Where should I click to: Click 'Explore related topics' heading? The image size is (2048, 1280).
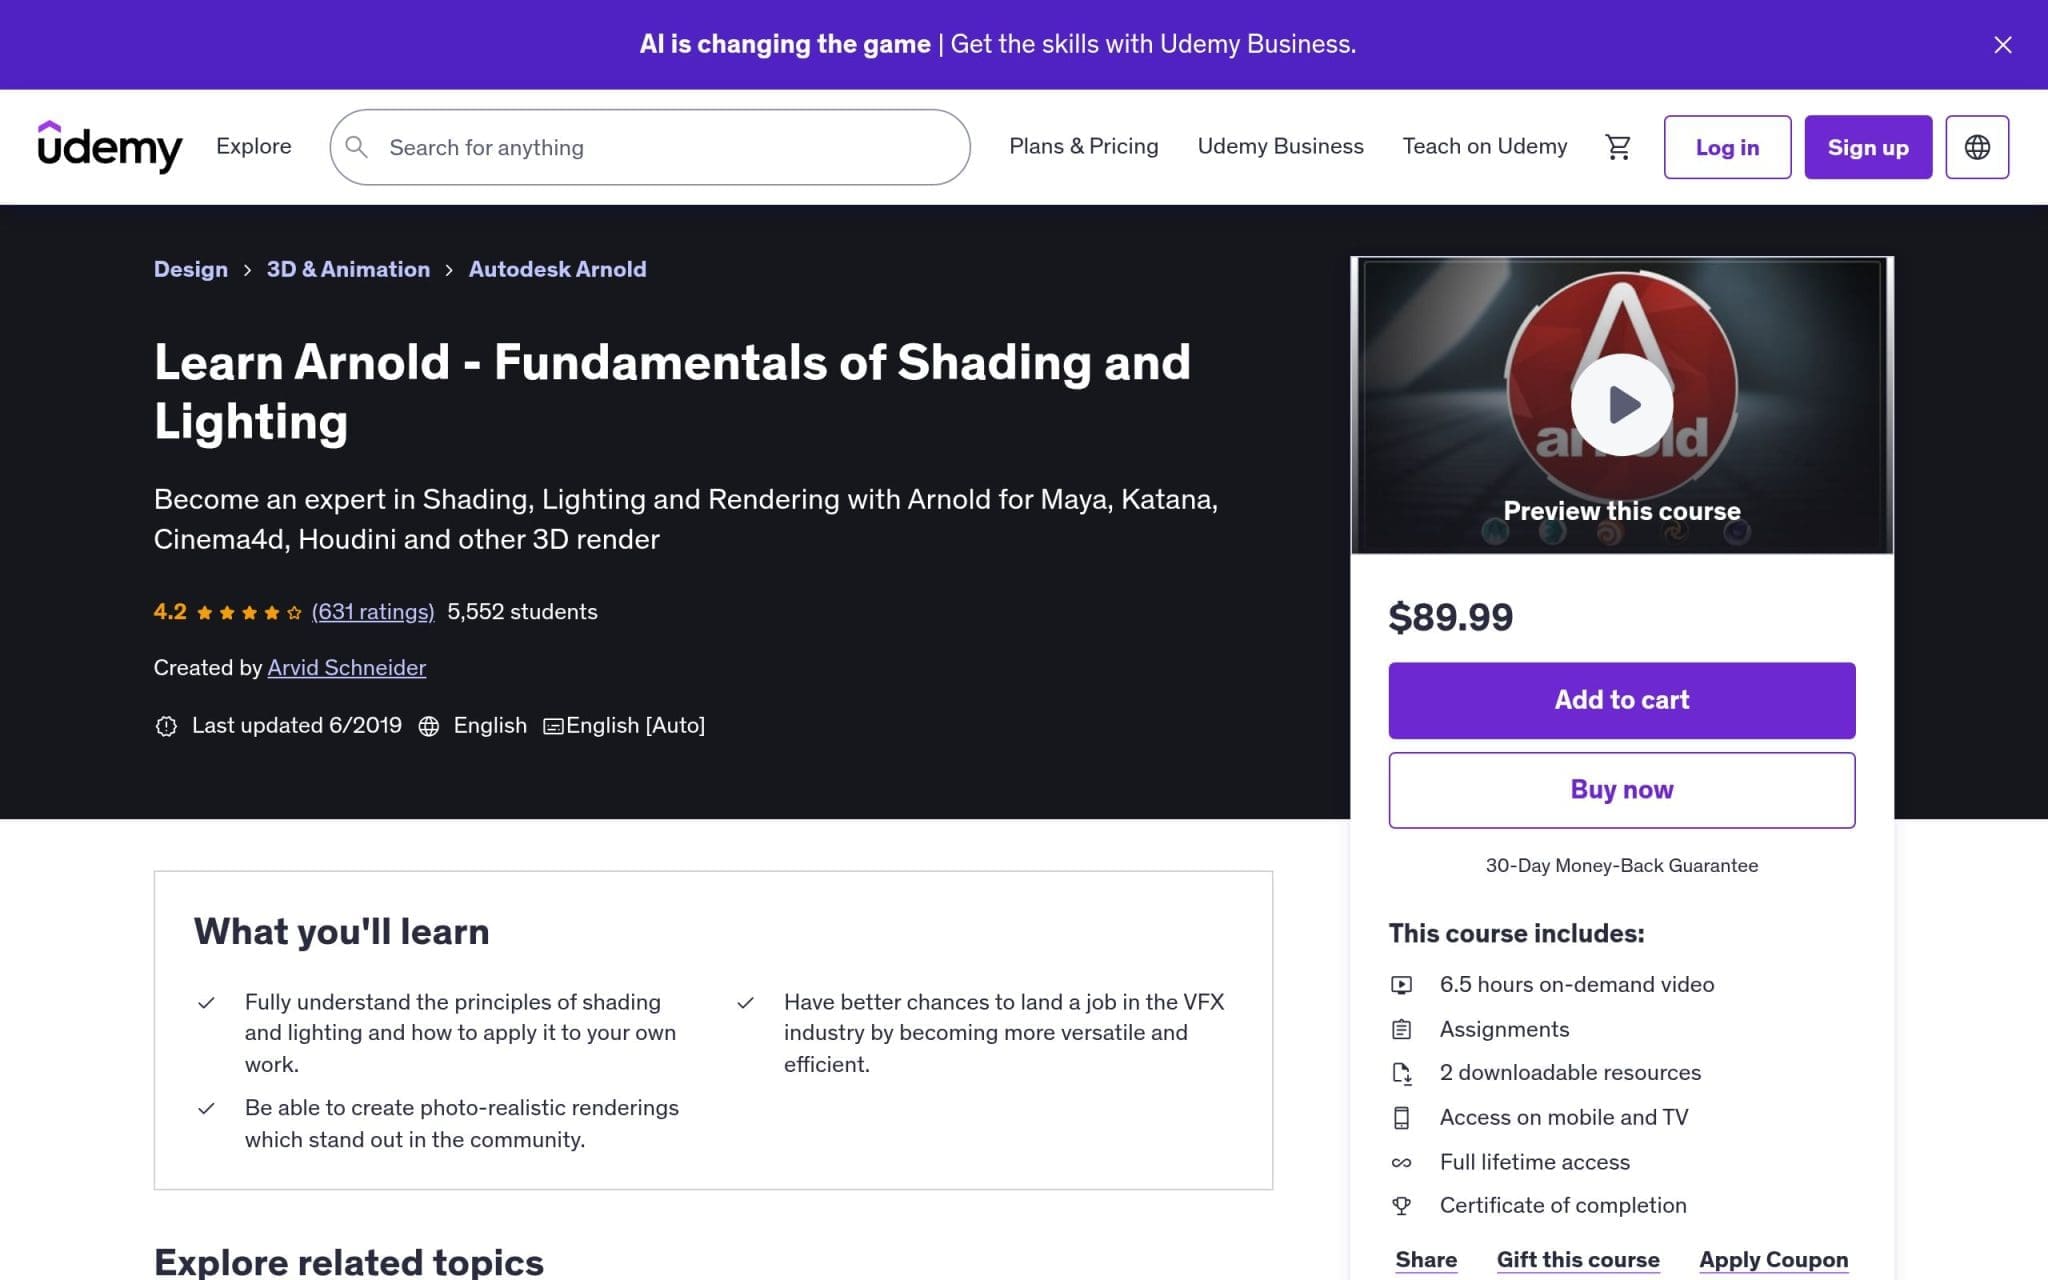[x=349, y=1262]
